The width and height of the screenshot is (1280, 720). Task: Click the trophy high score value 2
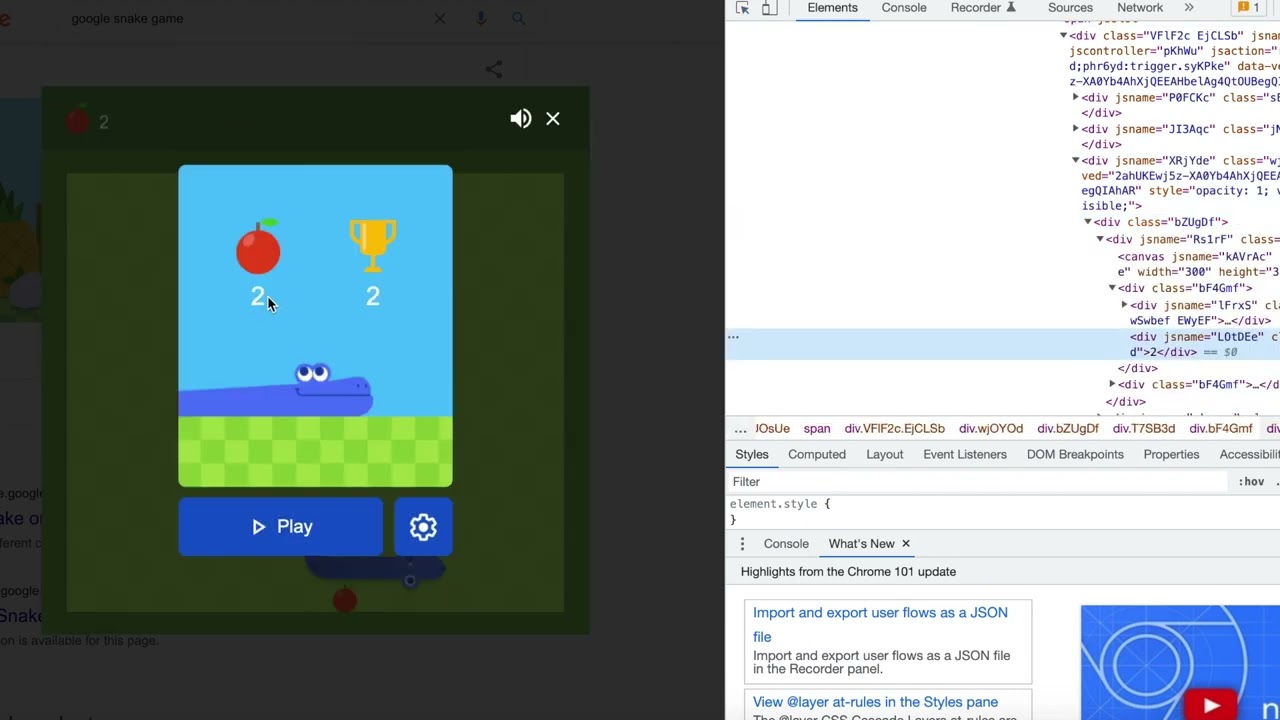click(x=373, y=296)
